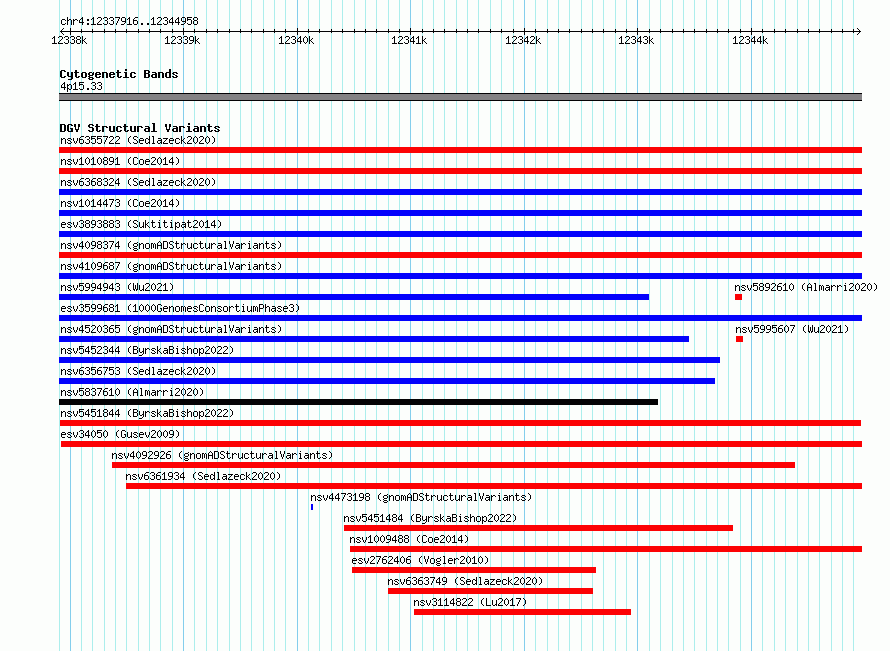Select tiny blue marker of nsv4473198
The image size is (890, 651).
coord(312,507)
